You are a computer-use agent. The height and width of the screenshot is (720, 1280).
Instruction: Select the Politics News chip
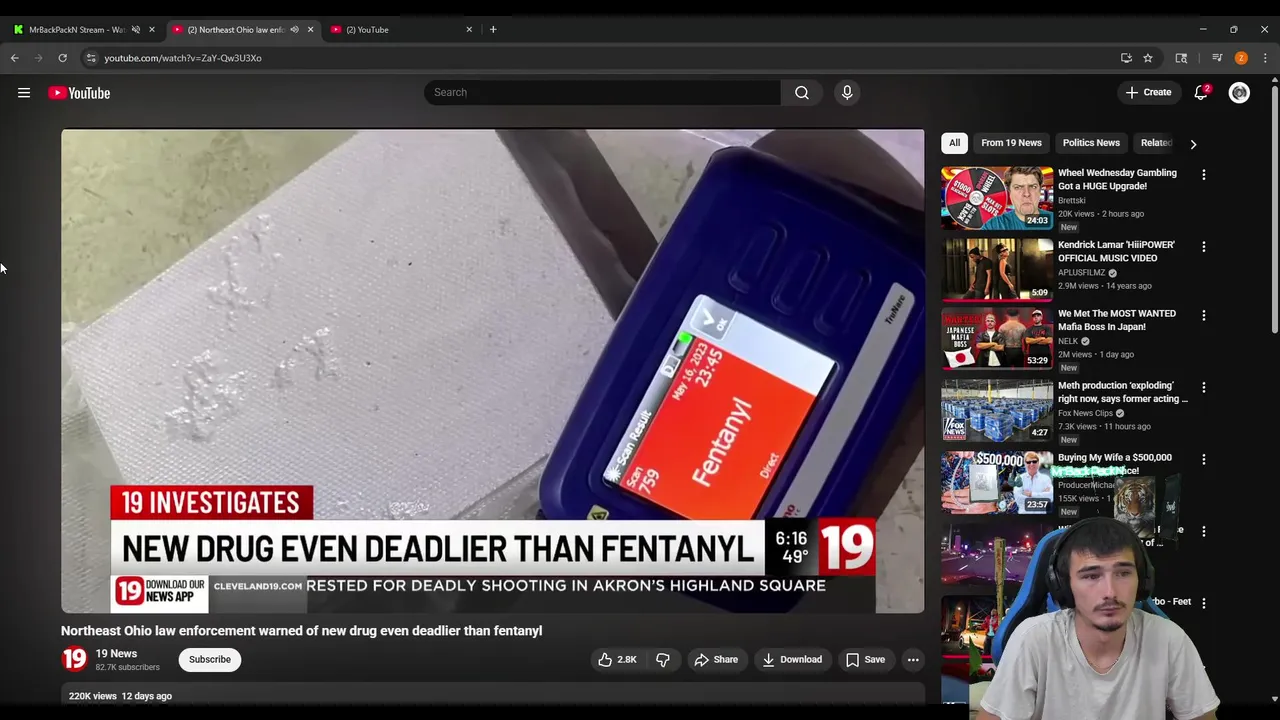1091,143
